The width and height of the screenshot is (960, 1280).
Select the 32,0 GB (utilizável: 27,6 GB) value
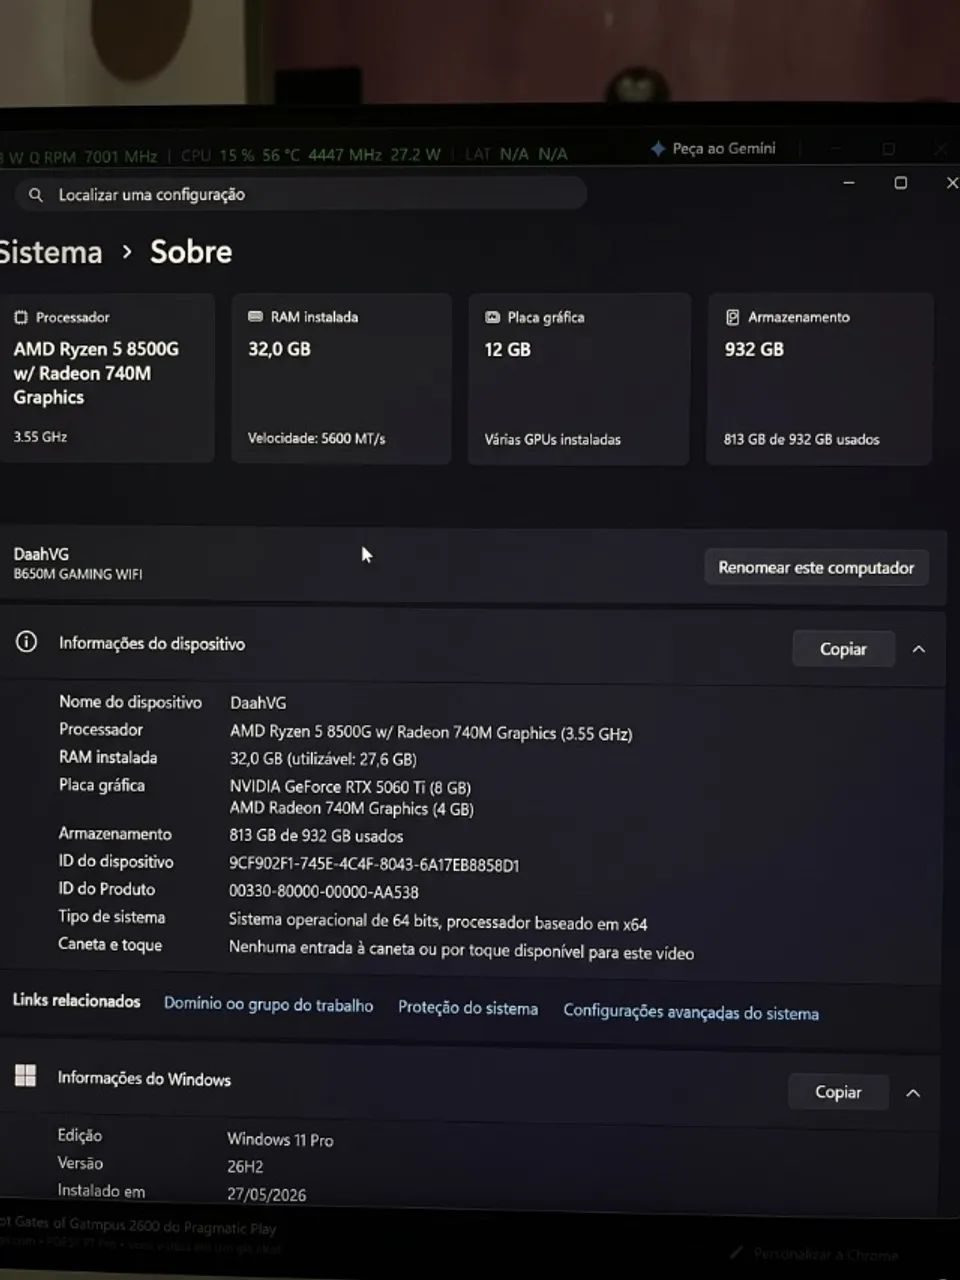(x=323, y=759)
